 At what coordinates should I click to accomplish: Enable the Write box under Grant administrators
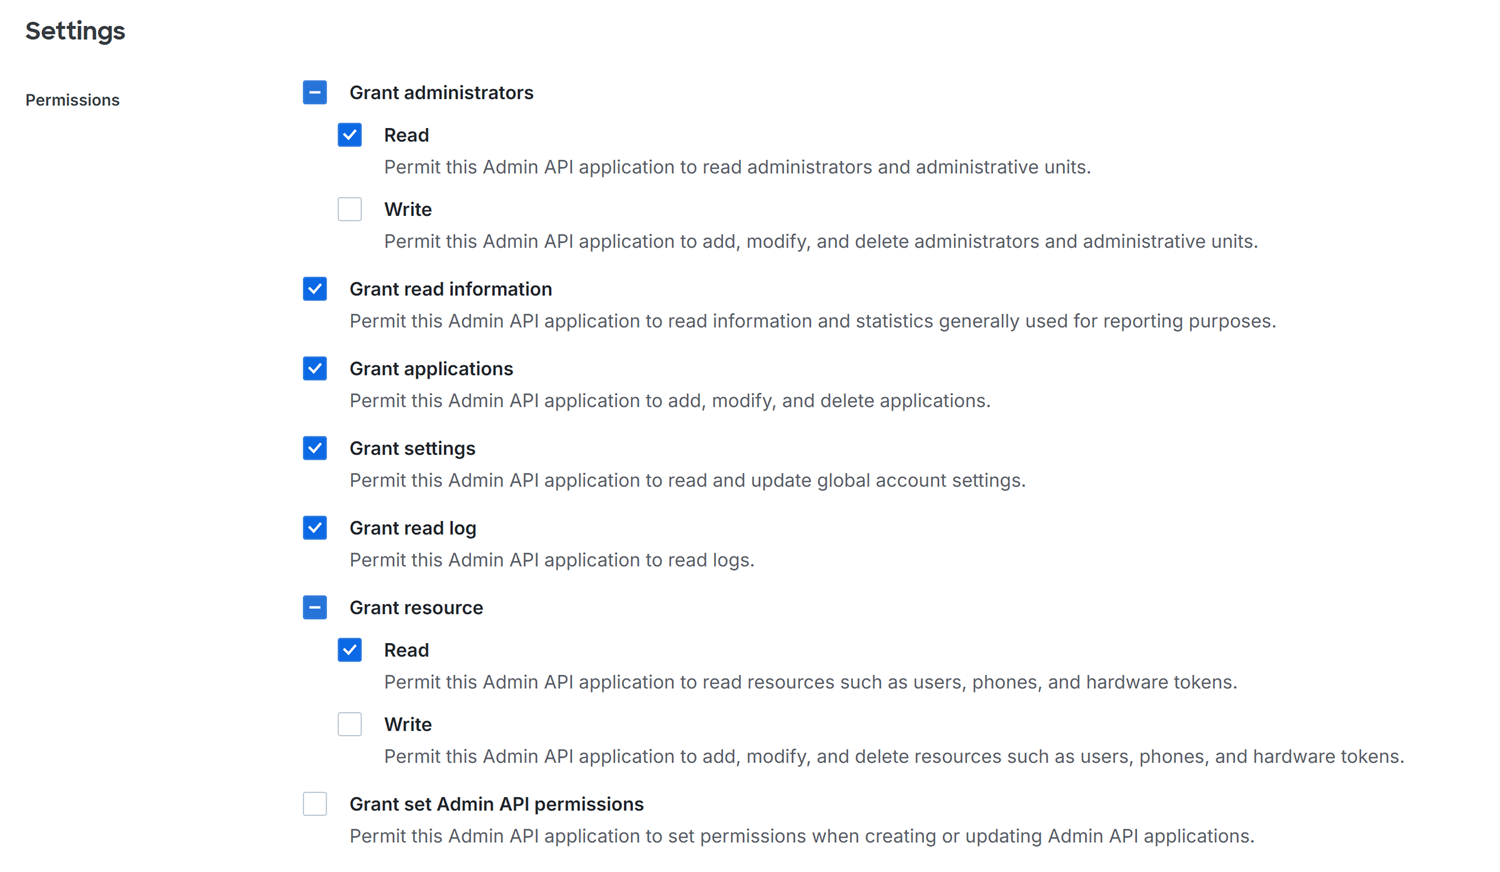click(x=350, y=209)
